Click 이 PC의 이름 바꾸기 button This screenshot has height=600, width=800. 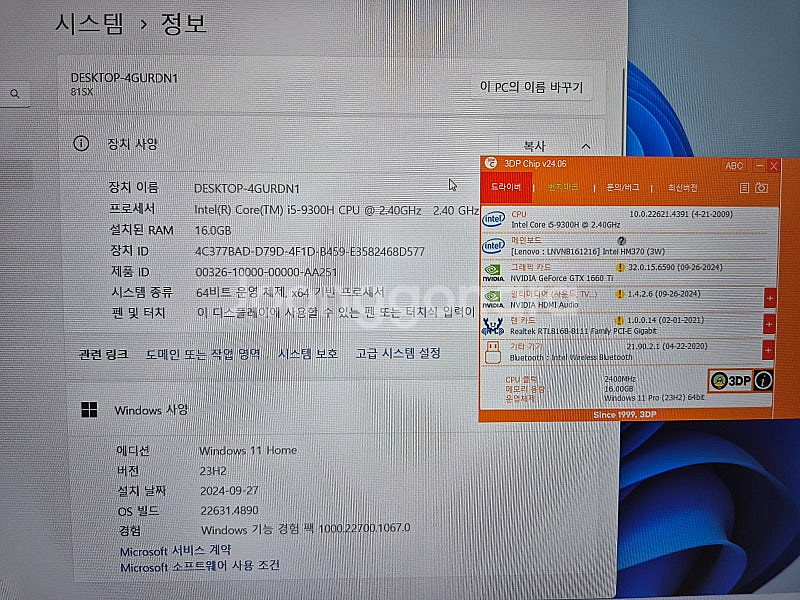tap(531, 87)
